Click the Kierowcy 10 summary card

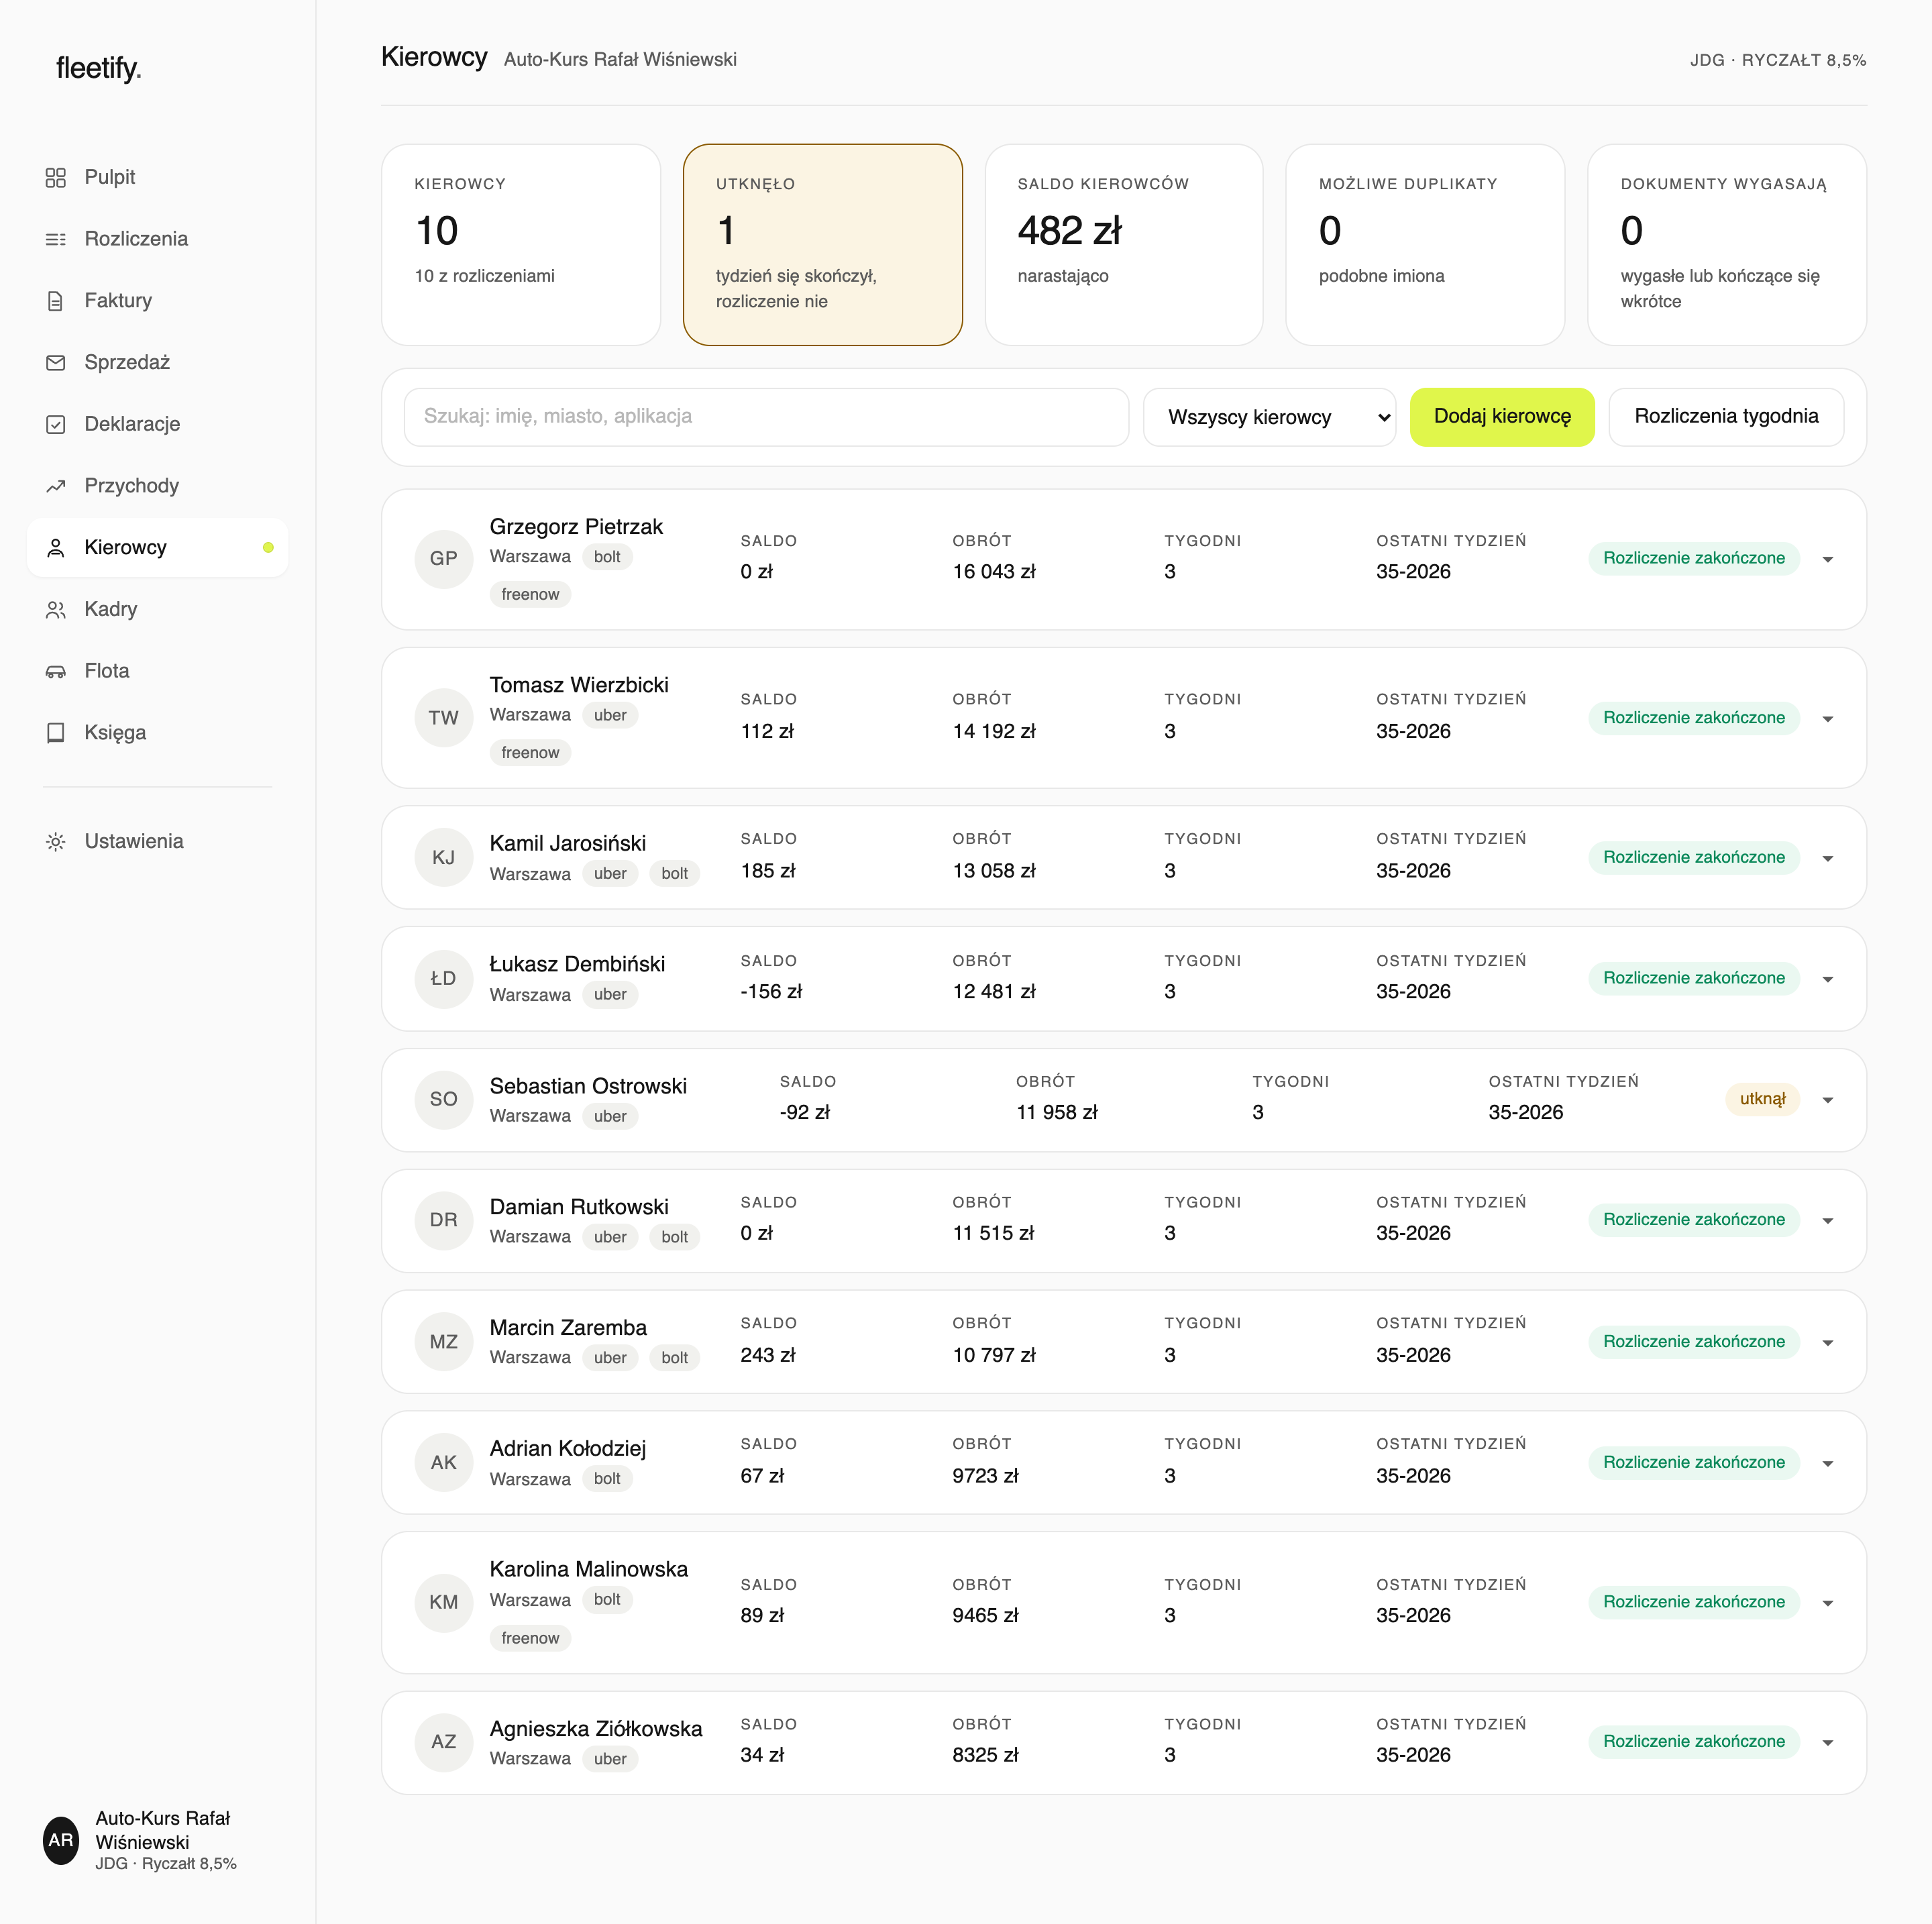(521, 245)
